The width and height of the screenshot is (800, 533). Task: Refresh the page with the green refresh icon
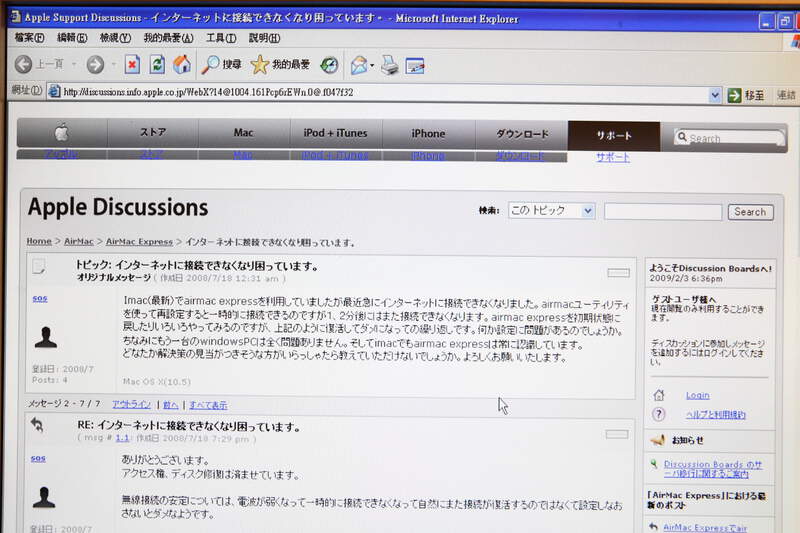(157, 65)
